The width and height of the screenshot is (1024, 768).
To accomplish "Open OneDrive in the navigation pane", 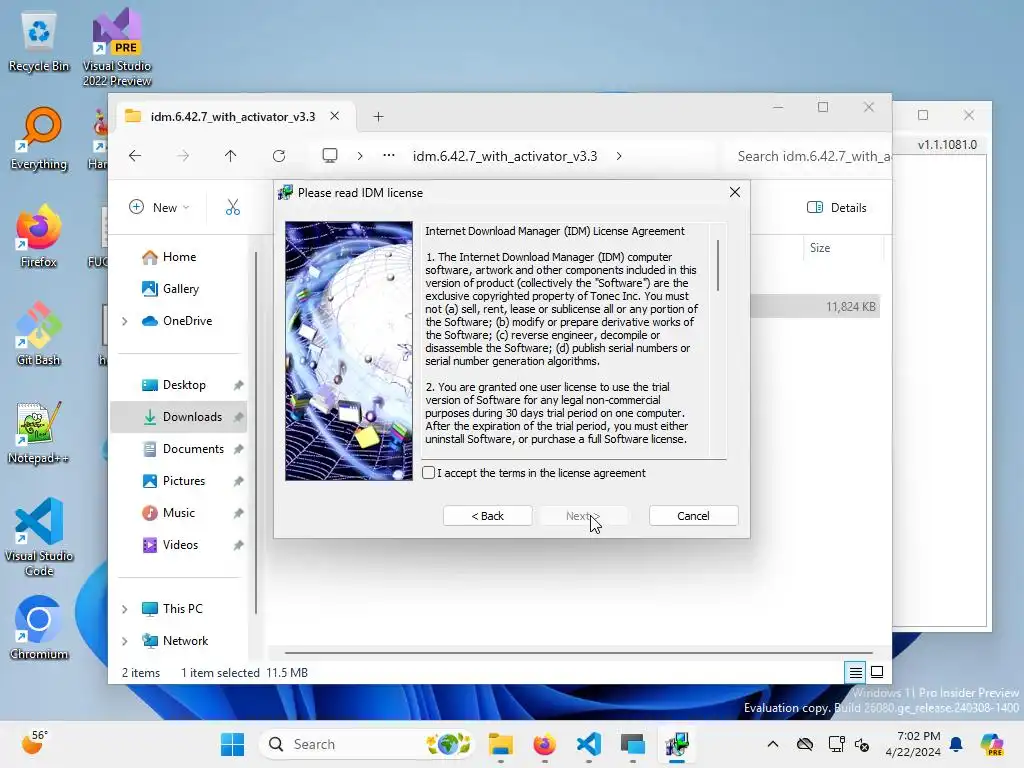I will click(x=187, y=321).
